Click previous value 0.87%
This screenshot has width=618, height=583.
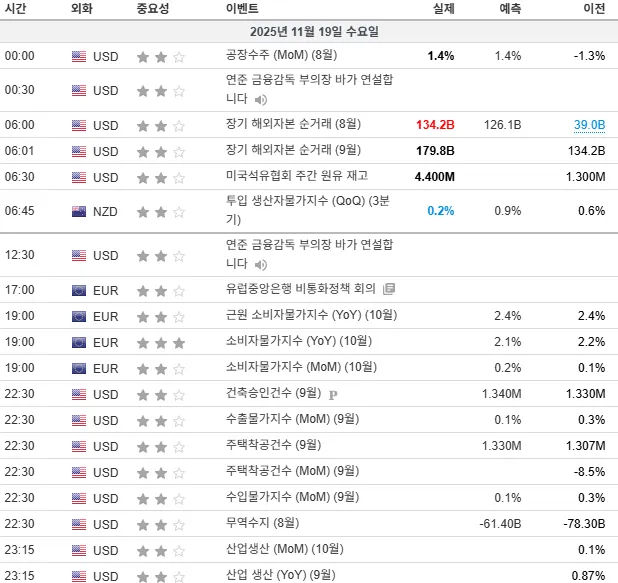point(588,576)
